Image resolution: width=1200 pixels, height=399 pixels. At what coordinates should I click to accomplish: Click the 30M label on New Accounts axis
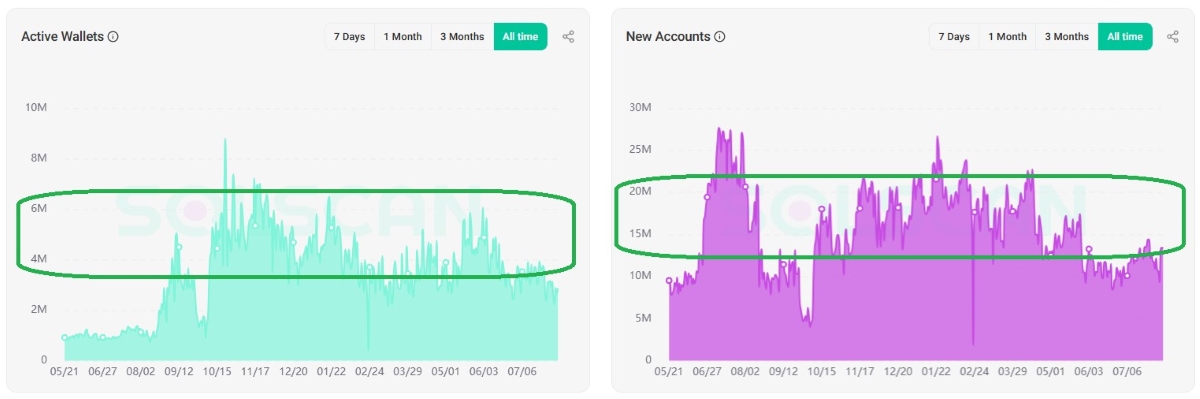pos(640,107)
